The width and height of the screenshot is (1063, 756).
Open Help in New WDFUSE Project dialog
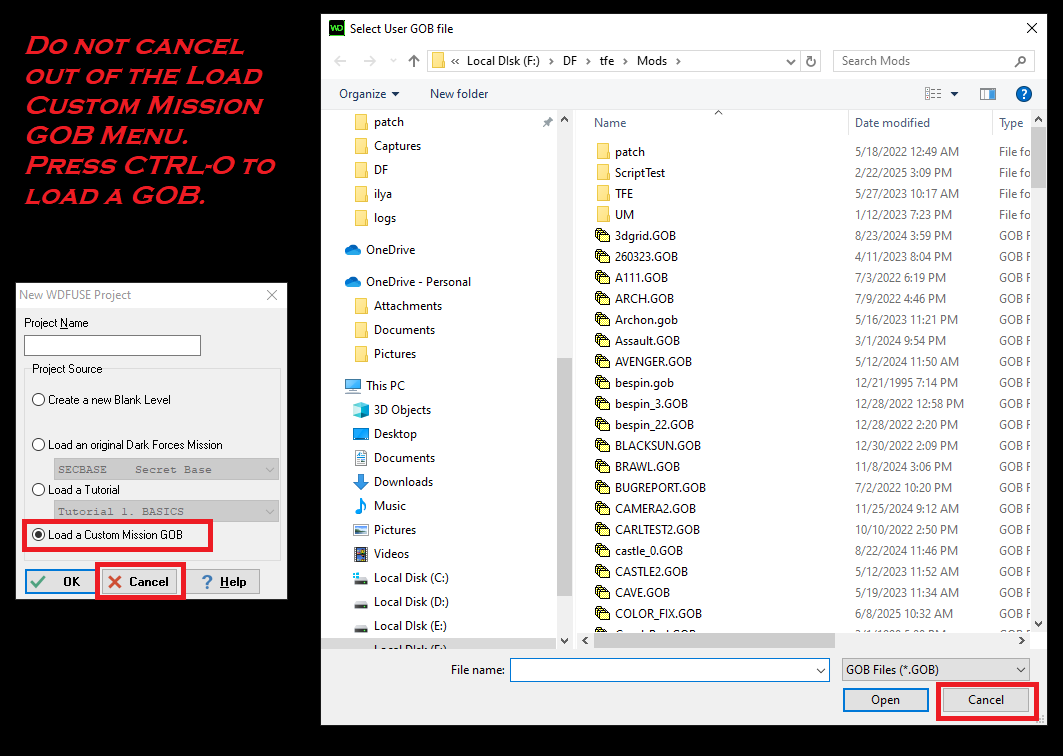(x=222, y=582)
